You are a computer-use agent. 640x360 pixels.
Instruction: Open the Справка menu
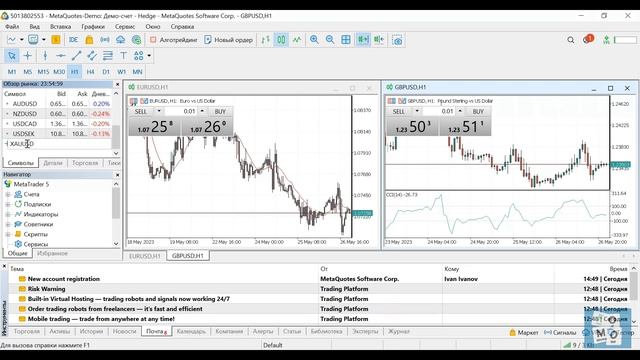click(x=182, y=27)
